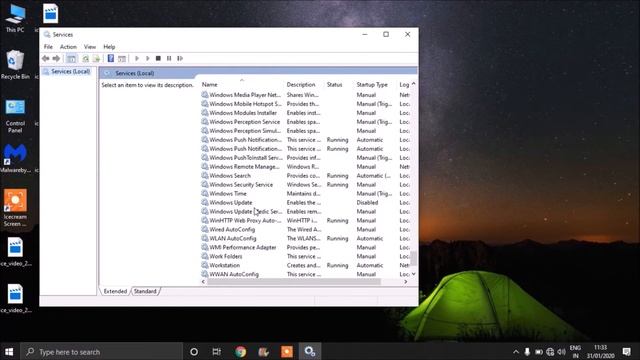Open Icecream Screen Recorder taskbar icon
Viewport: 640px width, 360px height.
287,351
